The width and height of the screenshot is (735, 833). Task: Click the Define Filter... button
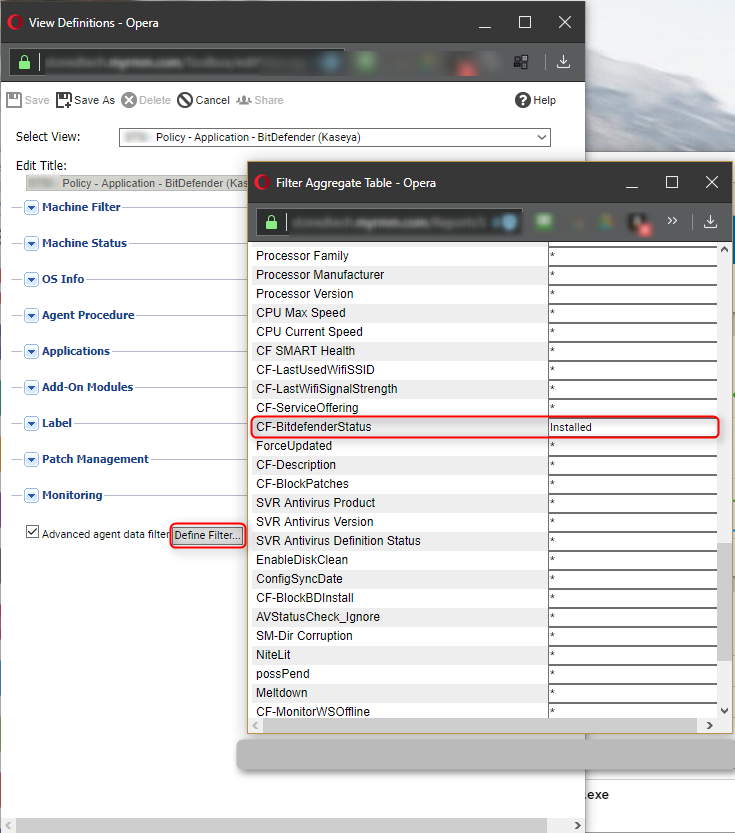208,535
